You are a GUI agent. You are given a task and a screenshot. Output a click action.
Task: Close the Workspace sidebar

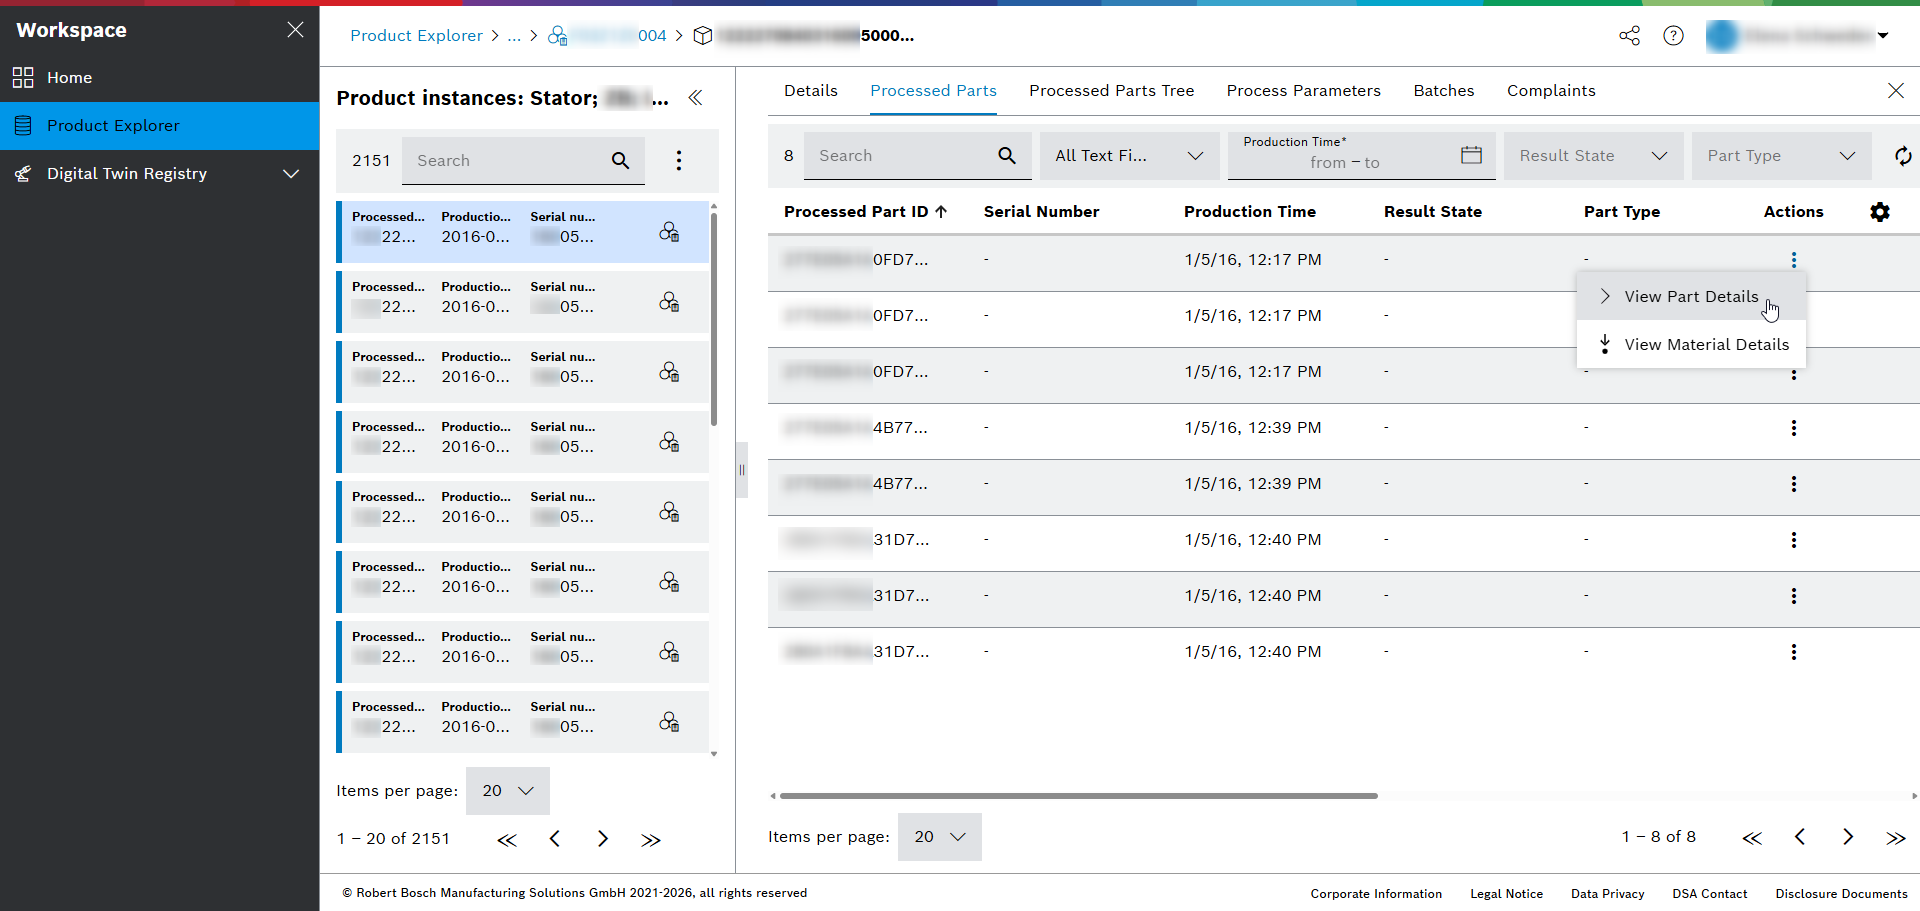pos(295,30)
